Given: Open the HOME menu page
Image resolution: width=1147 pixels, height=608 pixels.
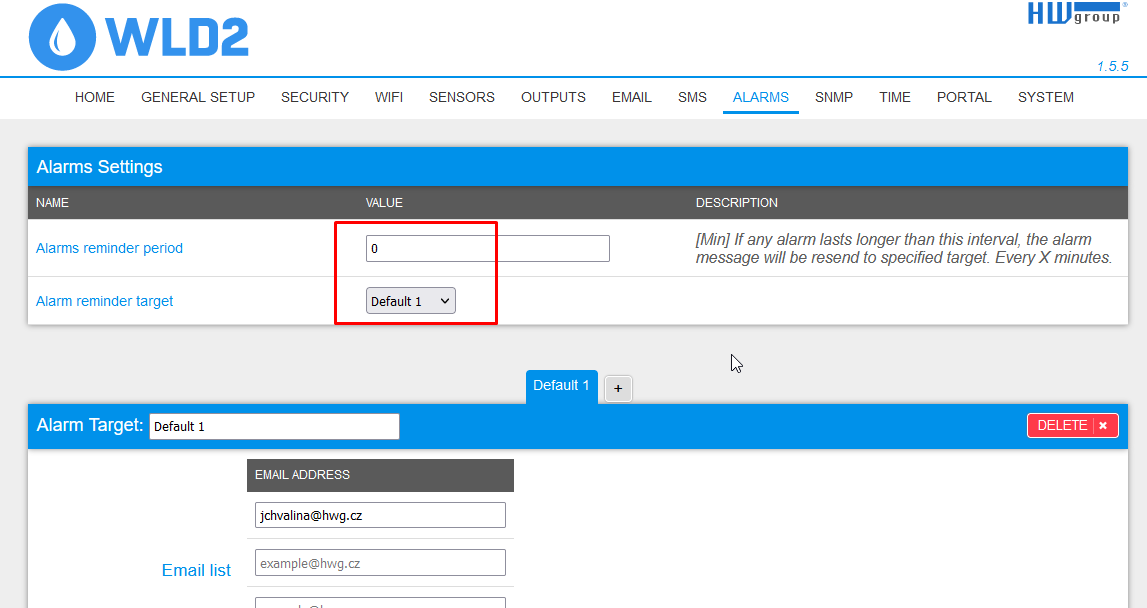Looking at the screenshot, I should [x=94, y=97].
